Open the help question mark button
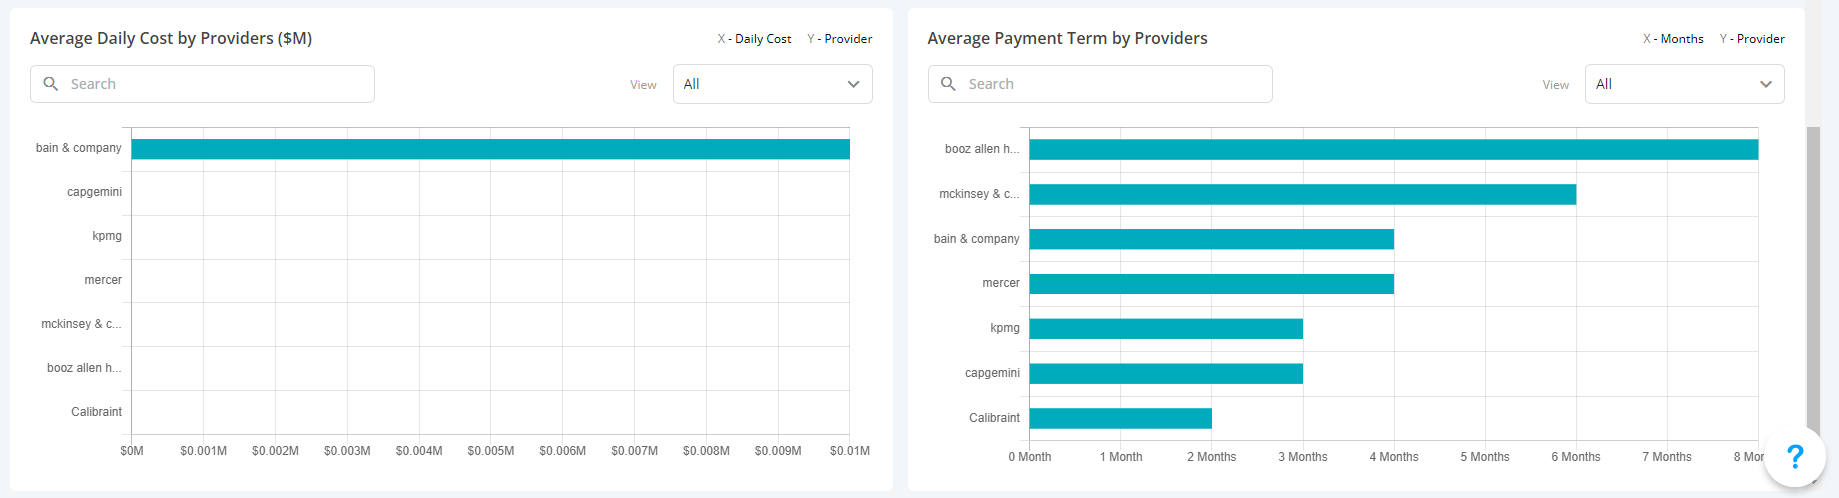 1795,456
